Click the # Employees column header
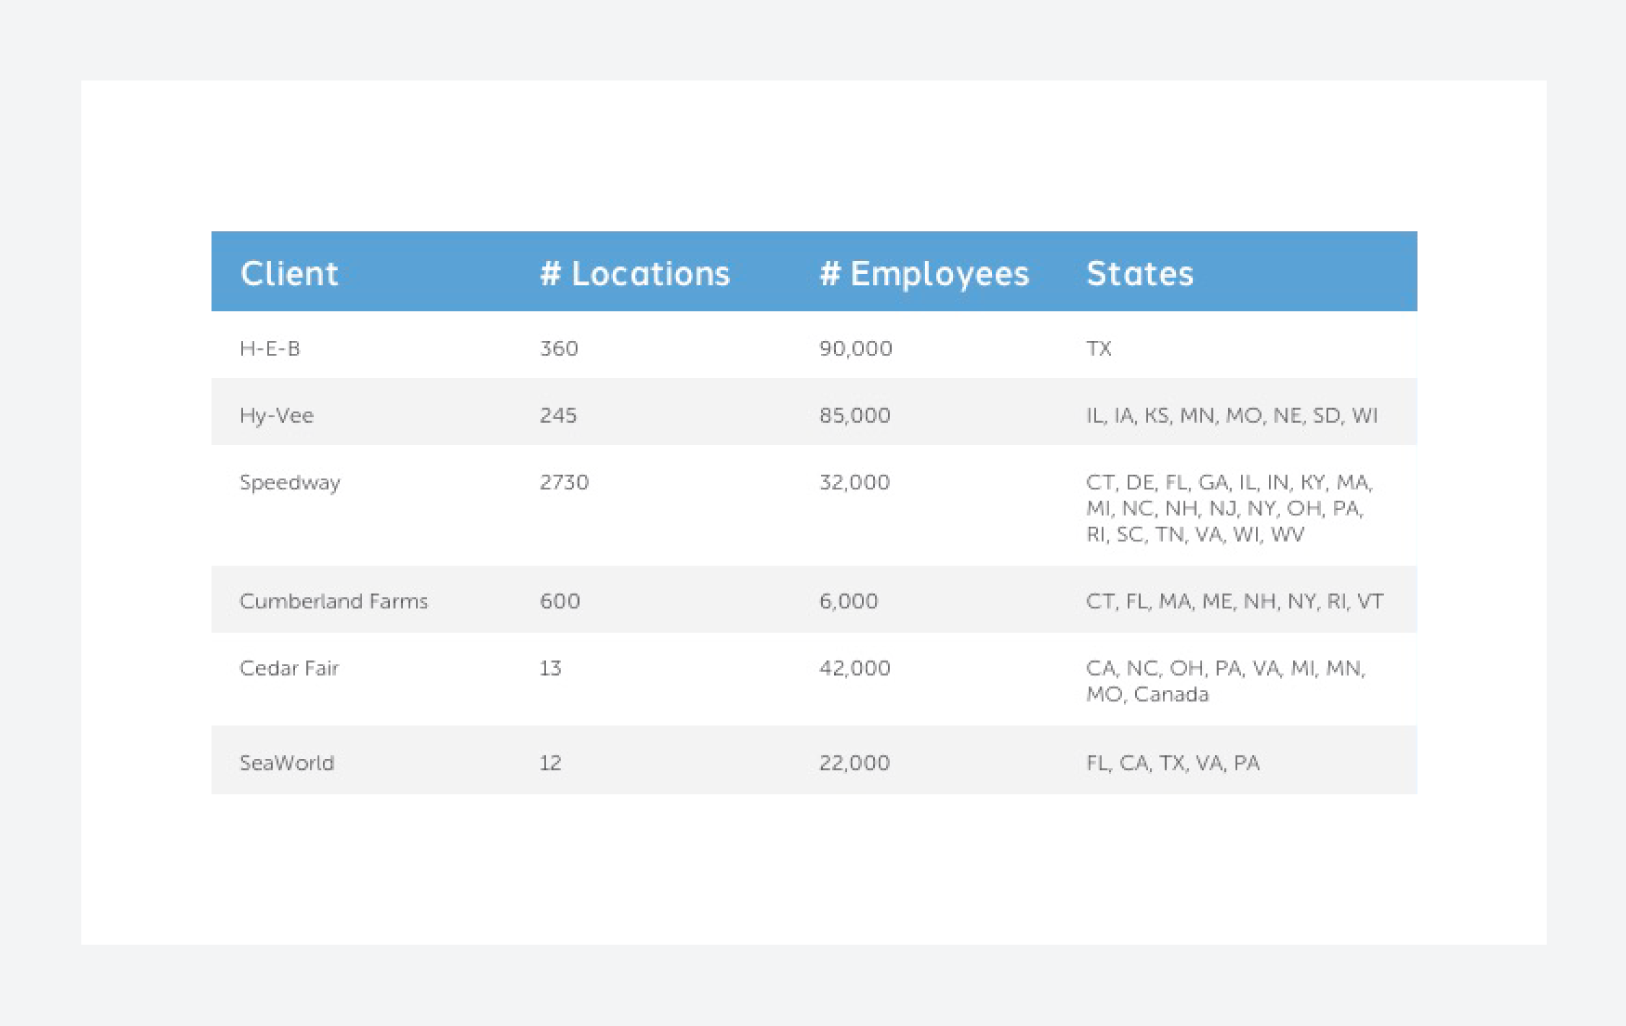1626x1026 pixels. tap(924, 273)
